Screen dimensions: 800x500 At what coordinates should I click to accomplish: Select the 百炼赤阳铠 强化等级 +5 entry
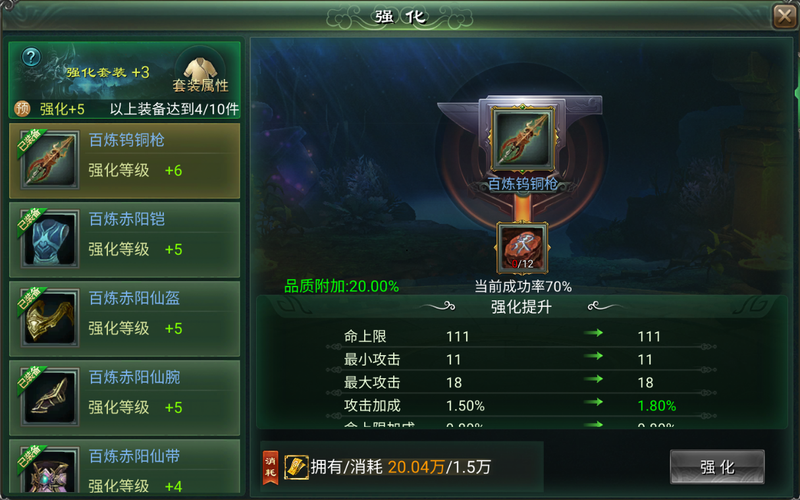point(124,240)
